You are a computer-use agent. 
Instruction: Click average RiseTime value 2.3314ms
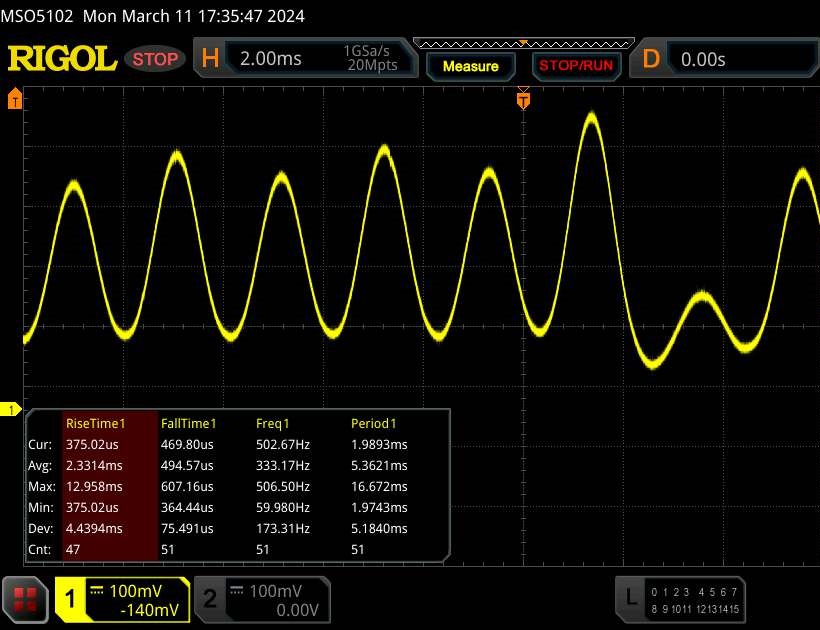pos(94,465)
